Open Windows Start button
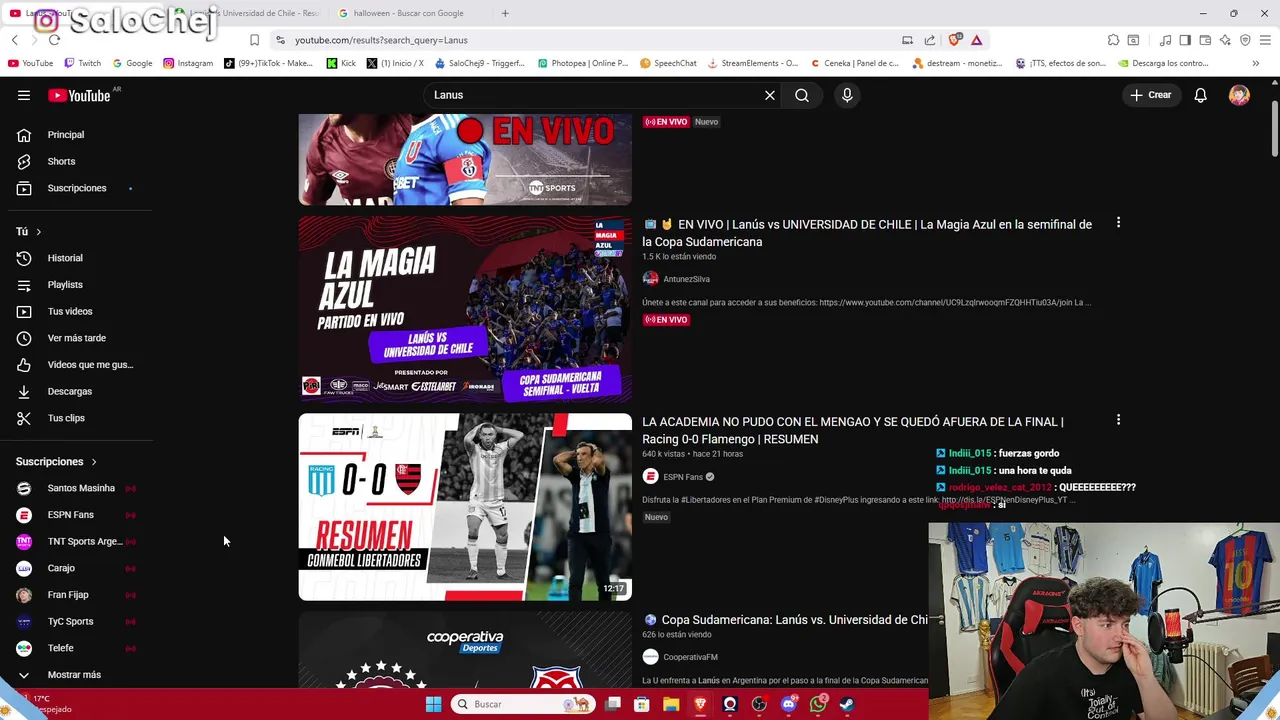The image size is (1280, 720). (x=433, y=704)
